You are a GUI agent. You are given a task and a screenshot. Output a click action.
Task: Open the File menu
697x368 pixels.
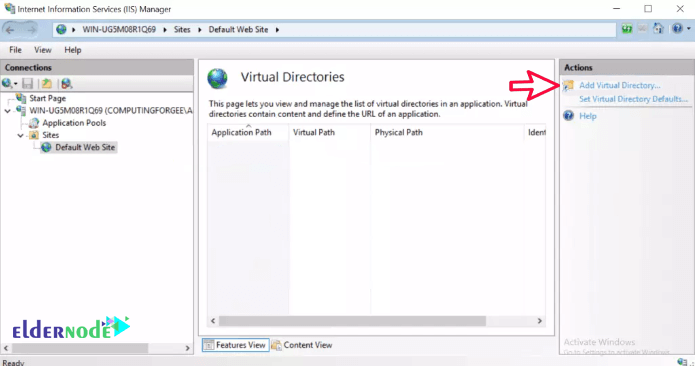pos(15,50)
